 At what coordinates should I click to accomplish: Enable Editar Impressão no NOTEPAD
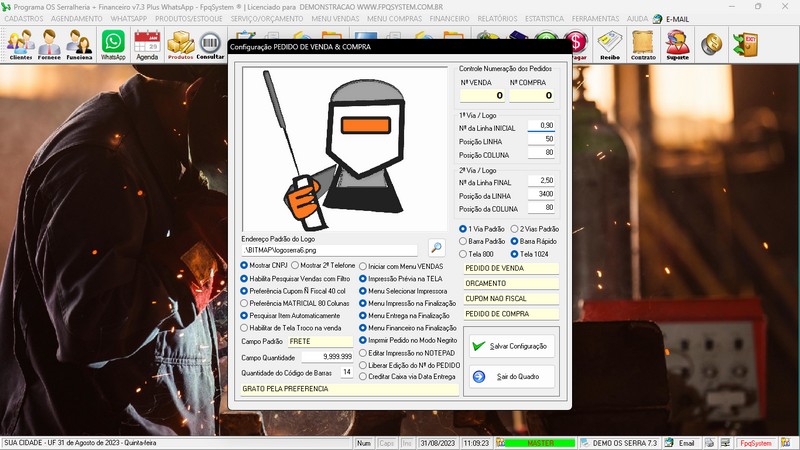(407, 353)
